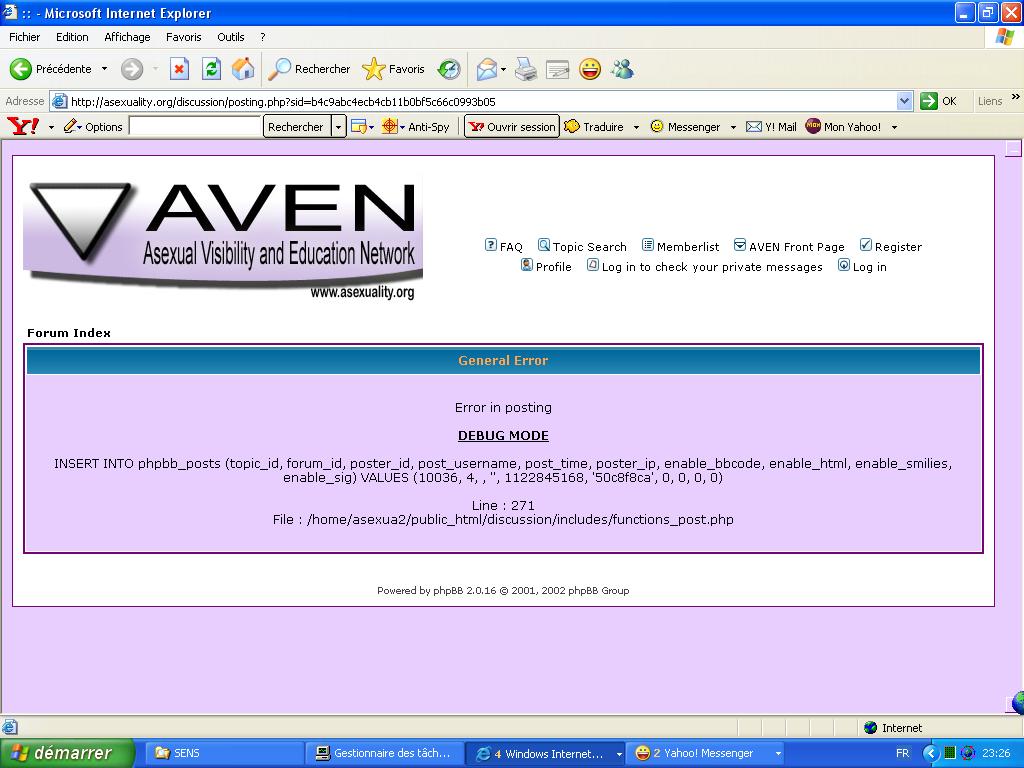Screen dimensions: 1024x768
Task: Refresh the page with the green arrows icon
Action: [x=212, y=69]
